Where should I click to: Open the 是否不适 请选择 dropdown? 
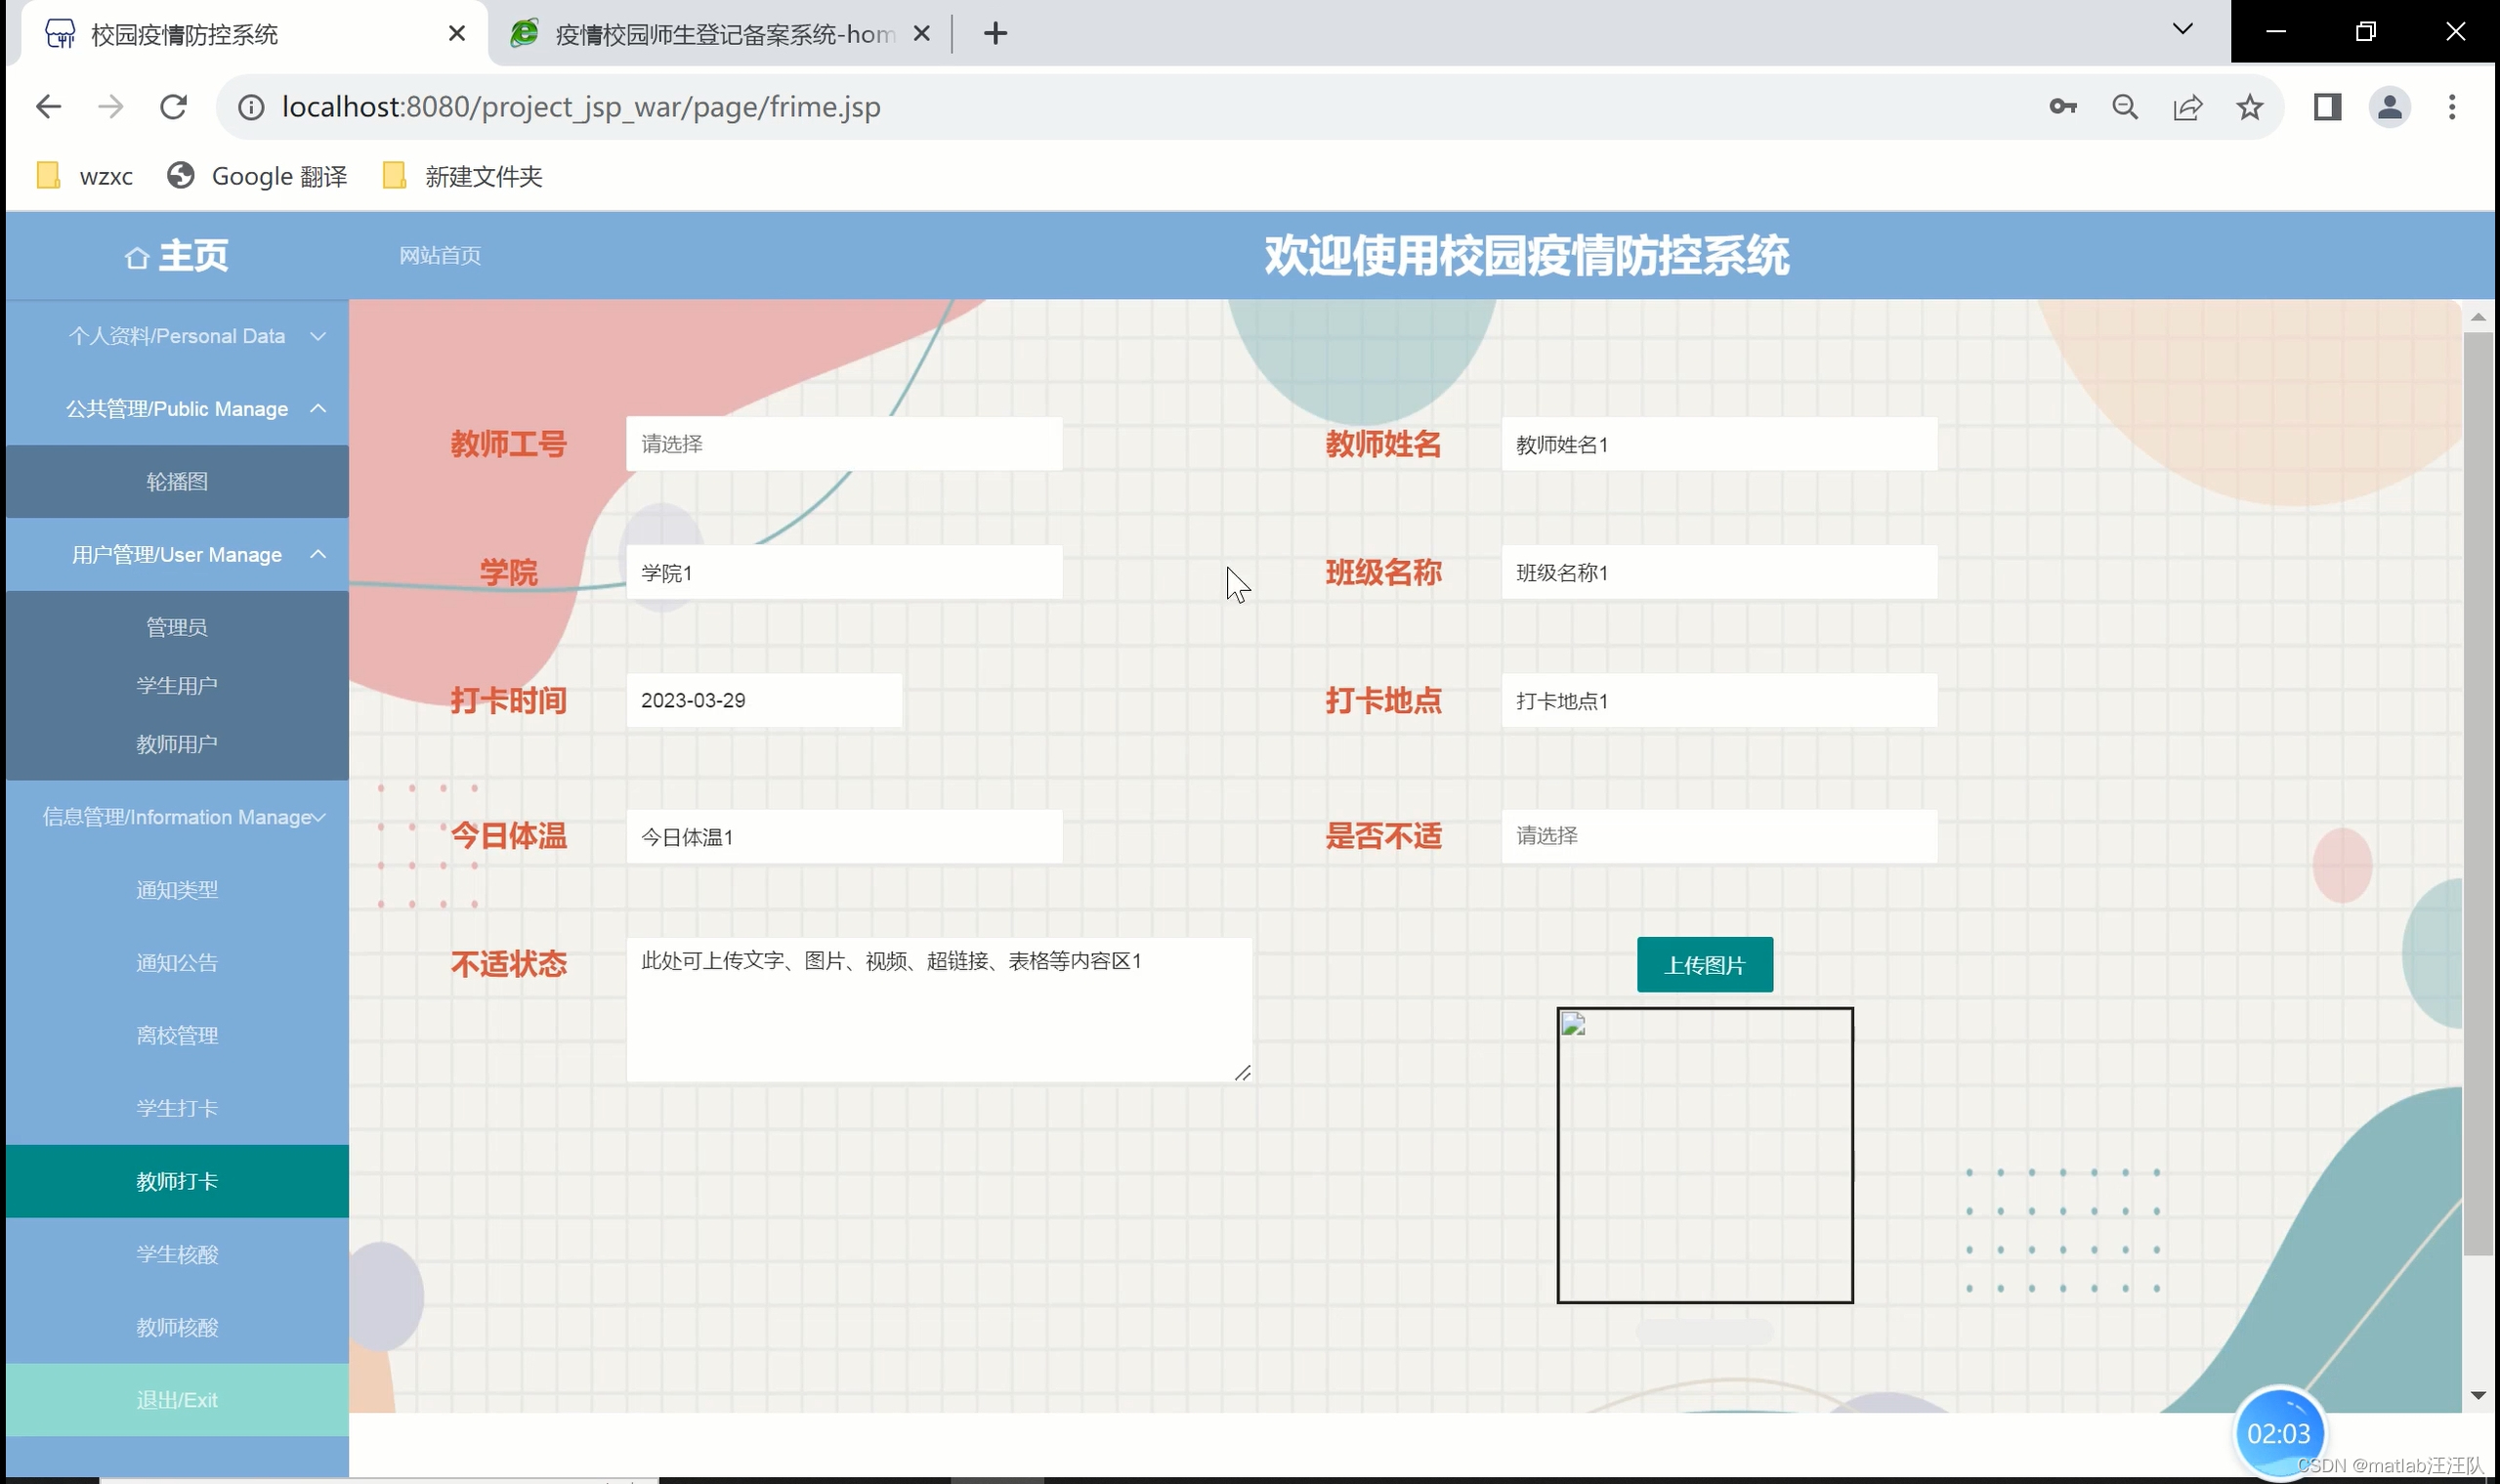point(1718,836)
